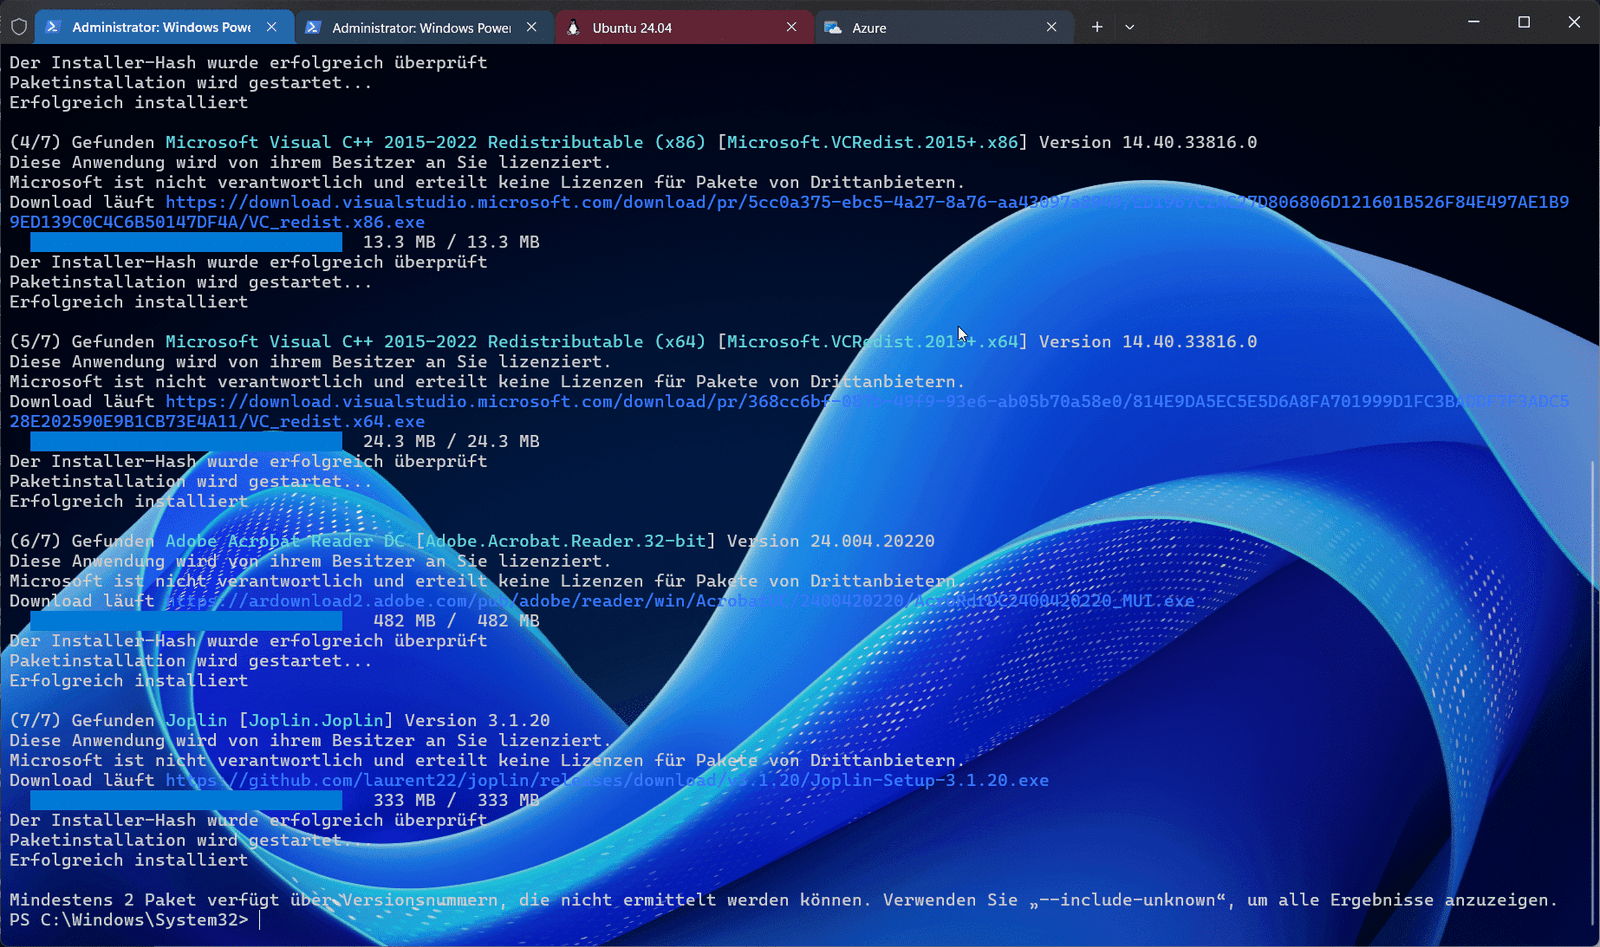Close the Ubuntu 24.04 tab
The image size is (1600, 947).
(x=792, y=27)
